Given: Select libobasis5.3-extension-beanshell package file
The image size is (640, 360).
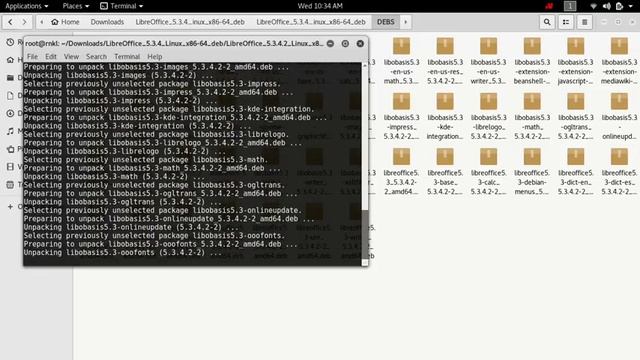Looking at the screenshot, I should 532,61.
